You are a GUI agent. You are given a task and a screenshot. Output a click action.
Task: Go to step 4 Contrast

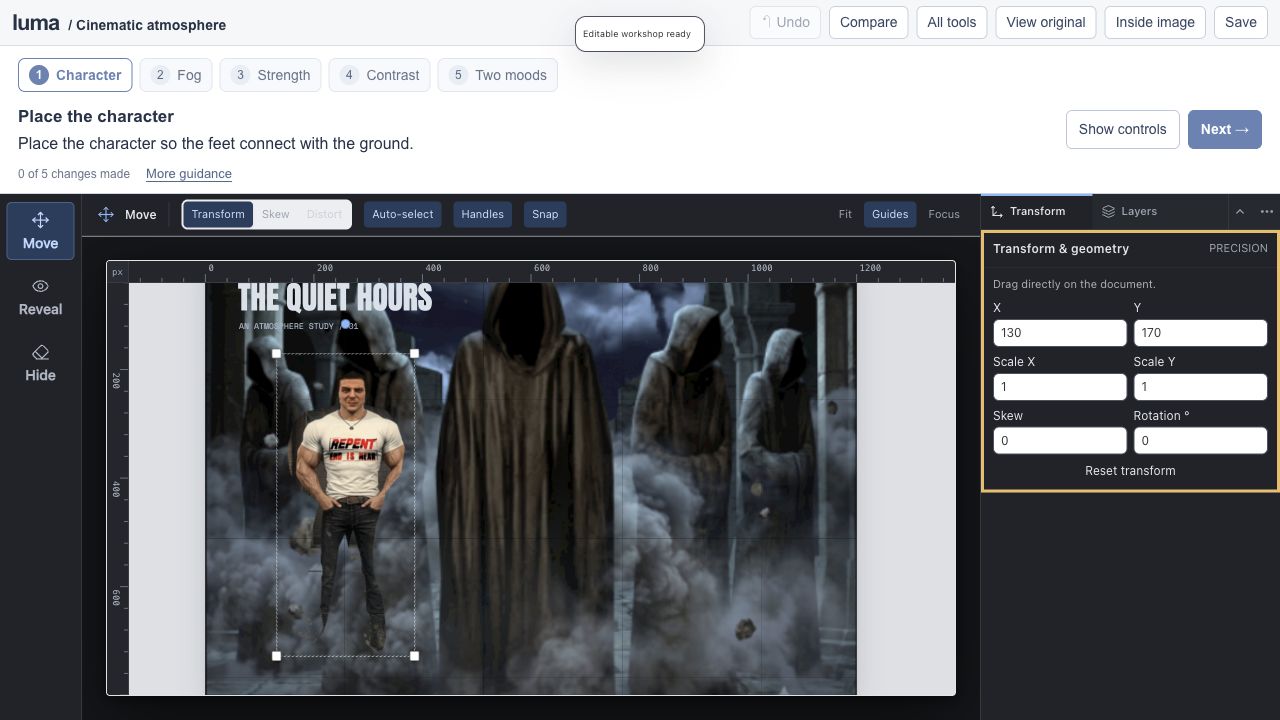pos(380,75)
